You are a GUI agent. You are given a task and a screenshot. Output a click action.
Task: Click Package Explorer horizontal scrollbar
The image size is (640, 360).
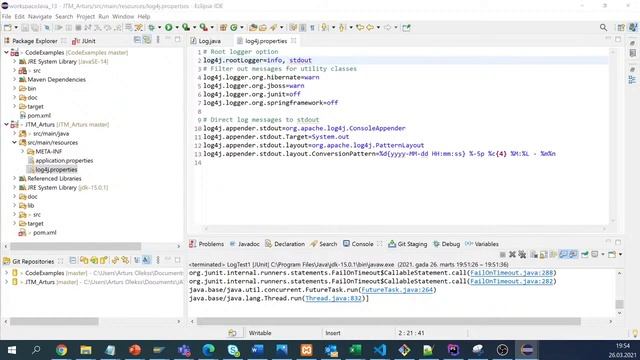[76, 246]
